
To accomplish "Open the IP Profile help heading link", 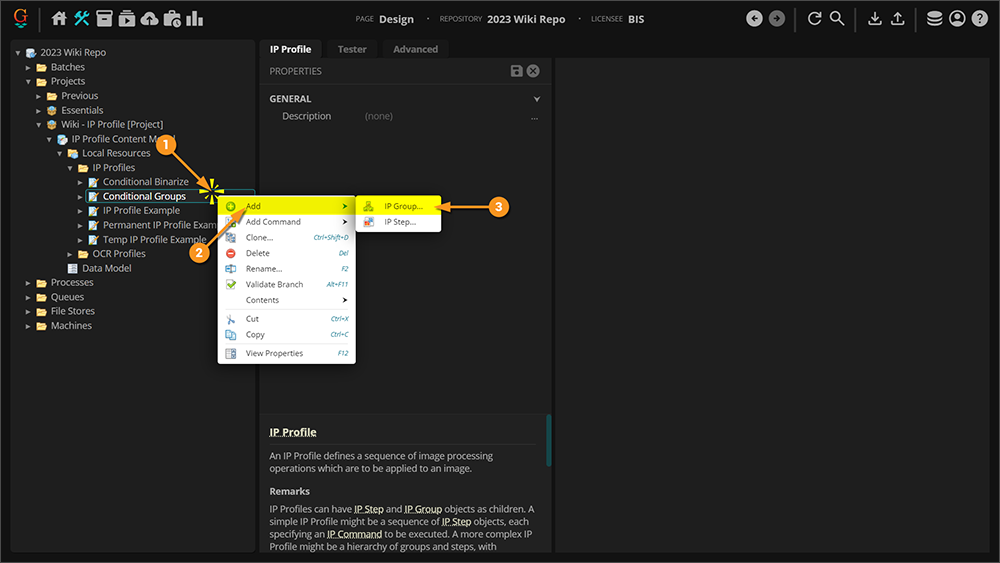I will click(x=293, y=432).
